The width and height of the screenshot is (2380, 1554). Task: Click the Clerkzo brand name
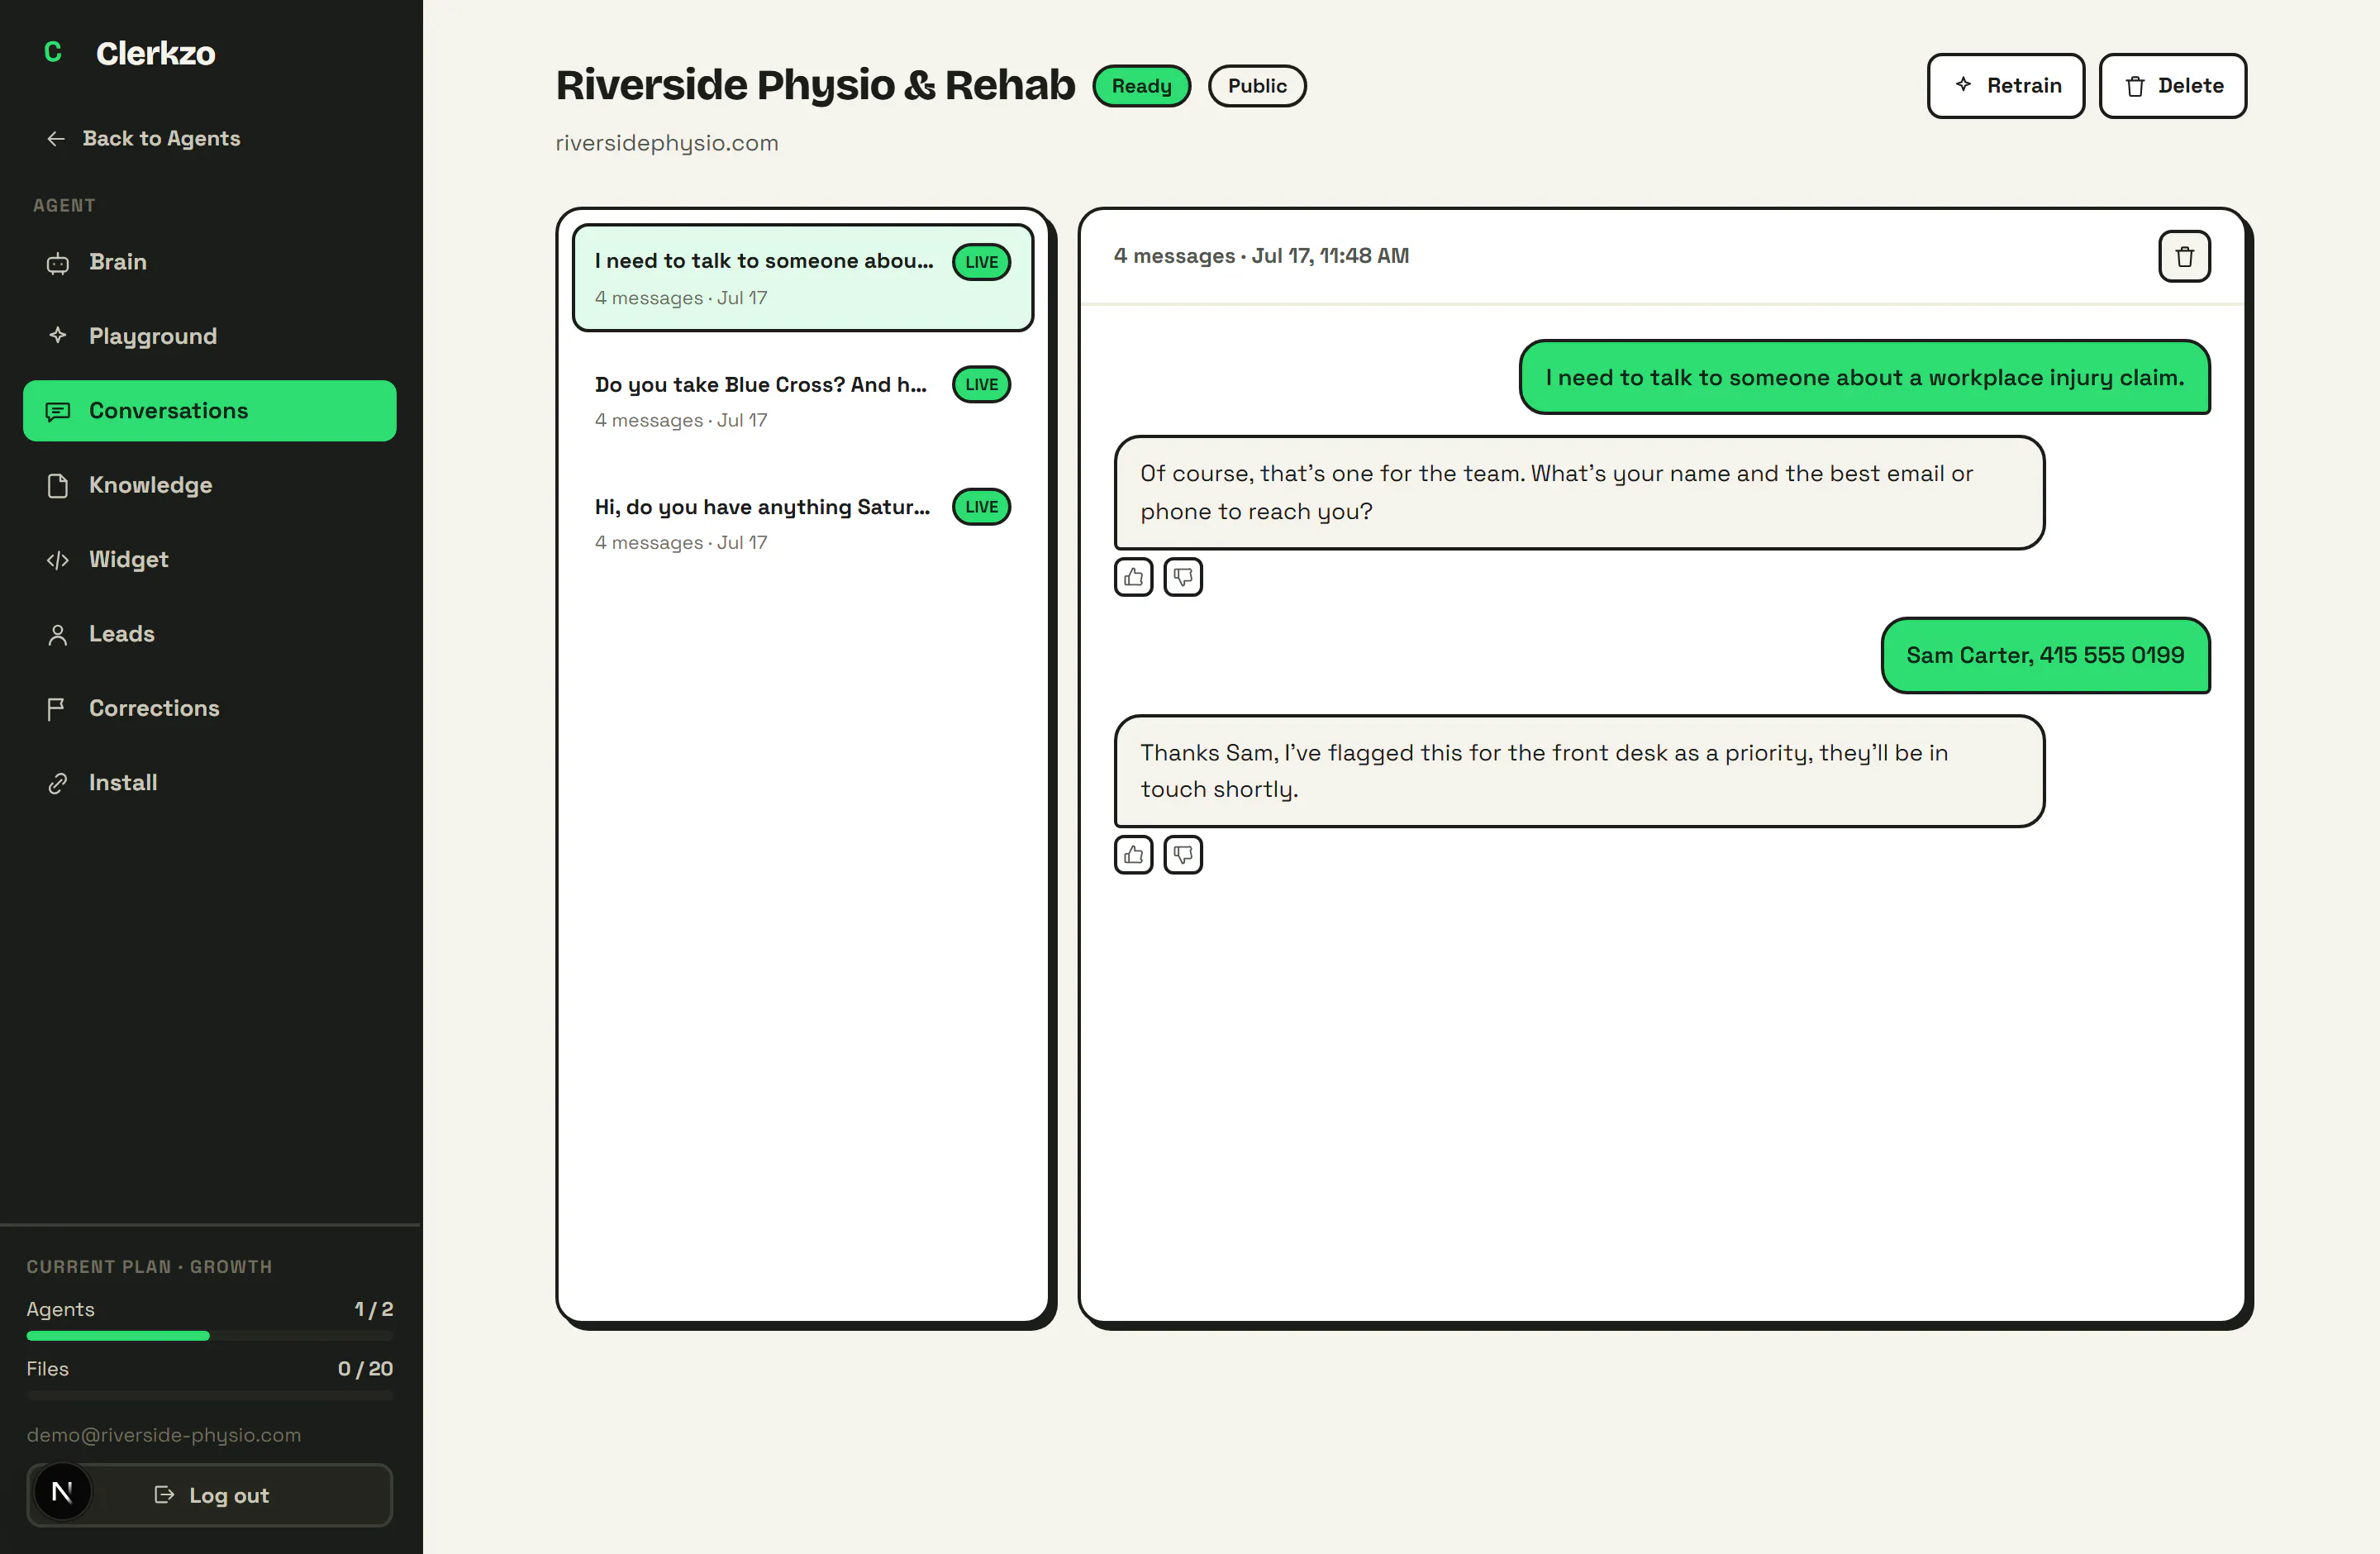[155, 54]
